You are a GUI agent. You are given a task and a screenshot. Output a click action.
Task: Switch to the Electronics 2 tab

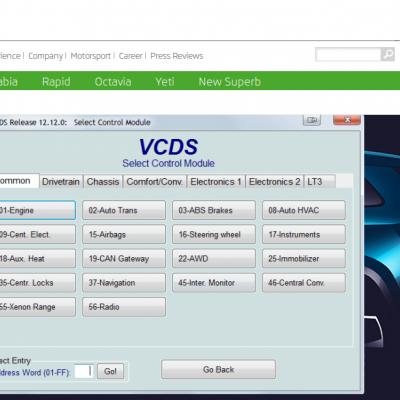pyautogui.click(x=275, y=182)
